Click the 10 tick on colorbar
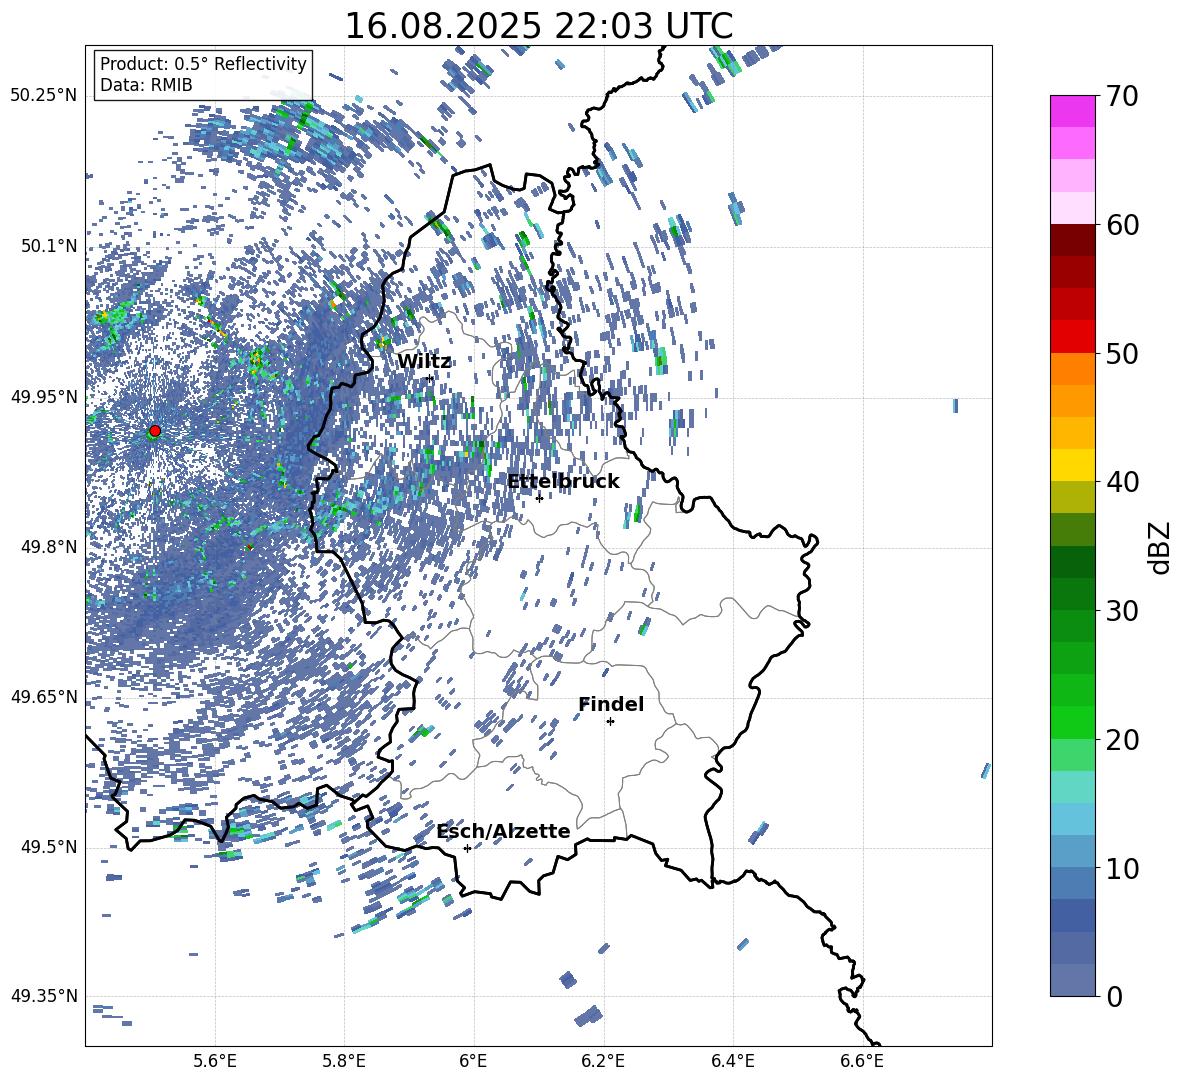This screenshot has height=1081, width=1184. point(1121,868)
